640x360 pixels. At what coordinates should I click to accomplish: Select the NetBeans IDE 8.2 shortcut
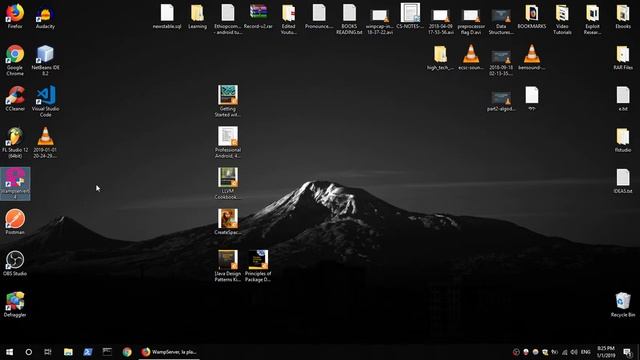45,60
